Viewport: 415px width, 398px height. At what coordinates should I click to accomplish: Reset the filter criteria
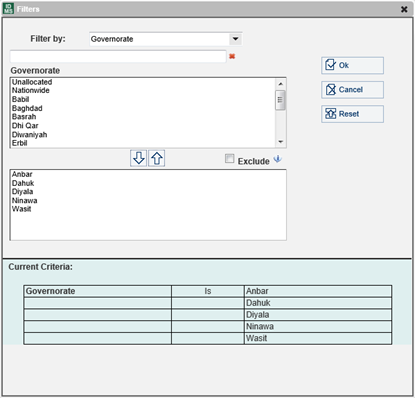coord(352,114)
